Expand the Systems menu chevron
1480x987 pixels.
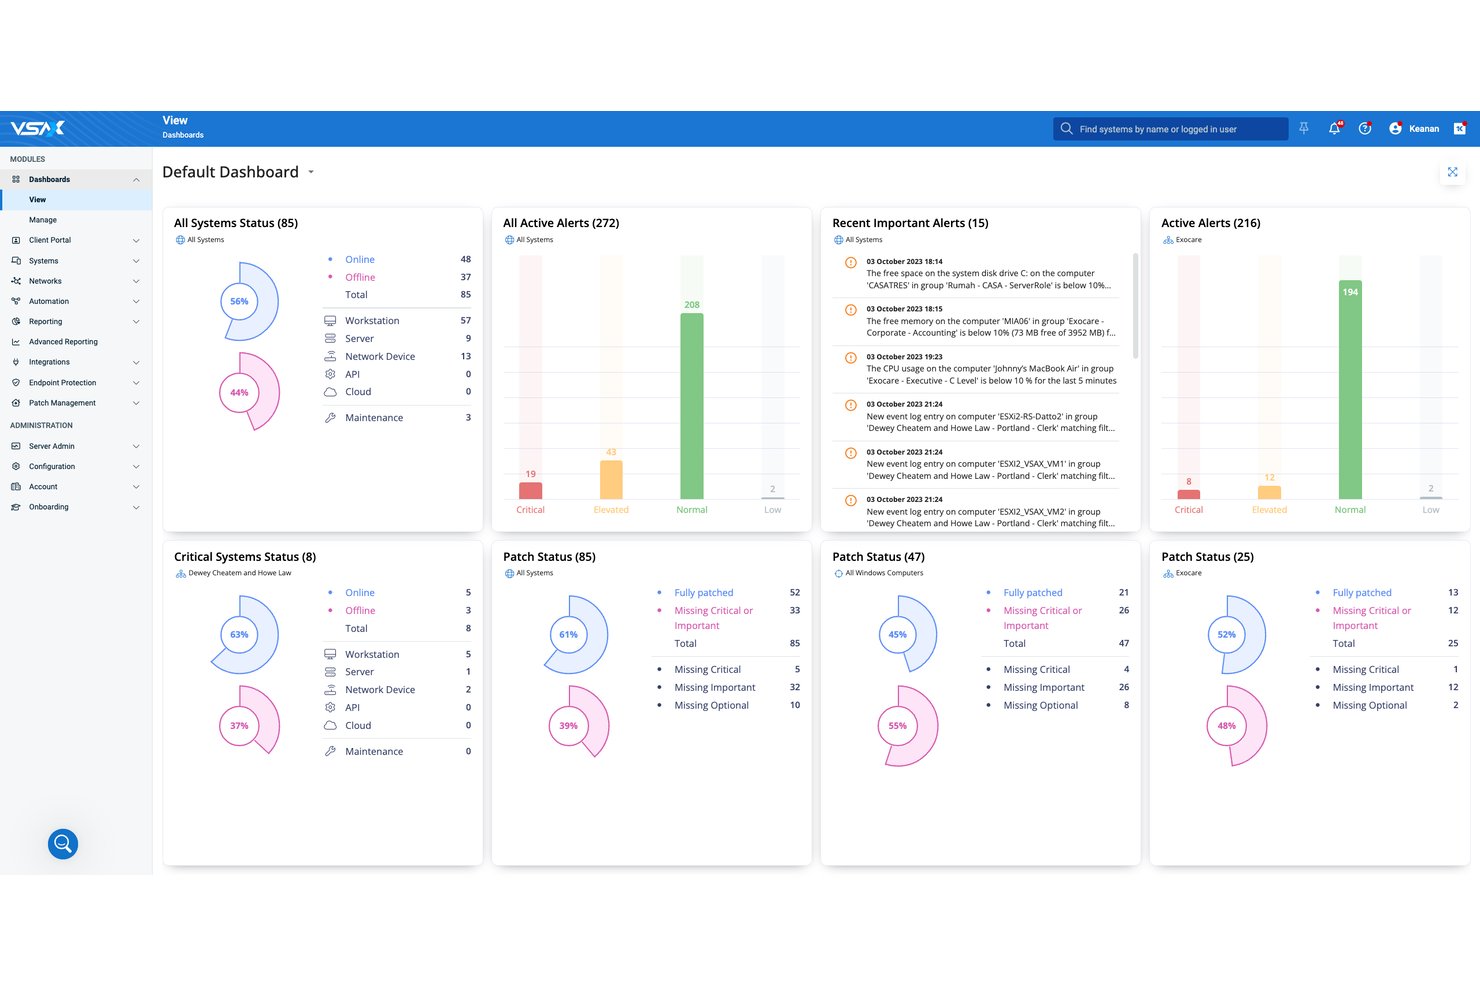tap(136, 261)
